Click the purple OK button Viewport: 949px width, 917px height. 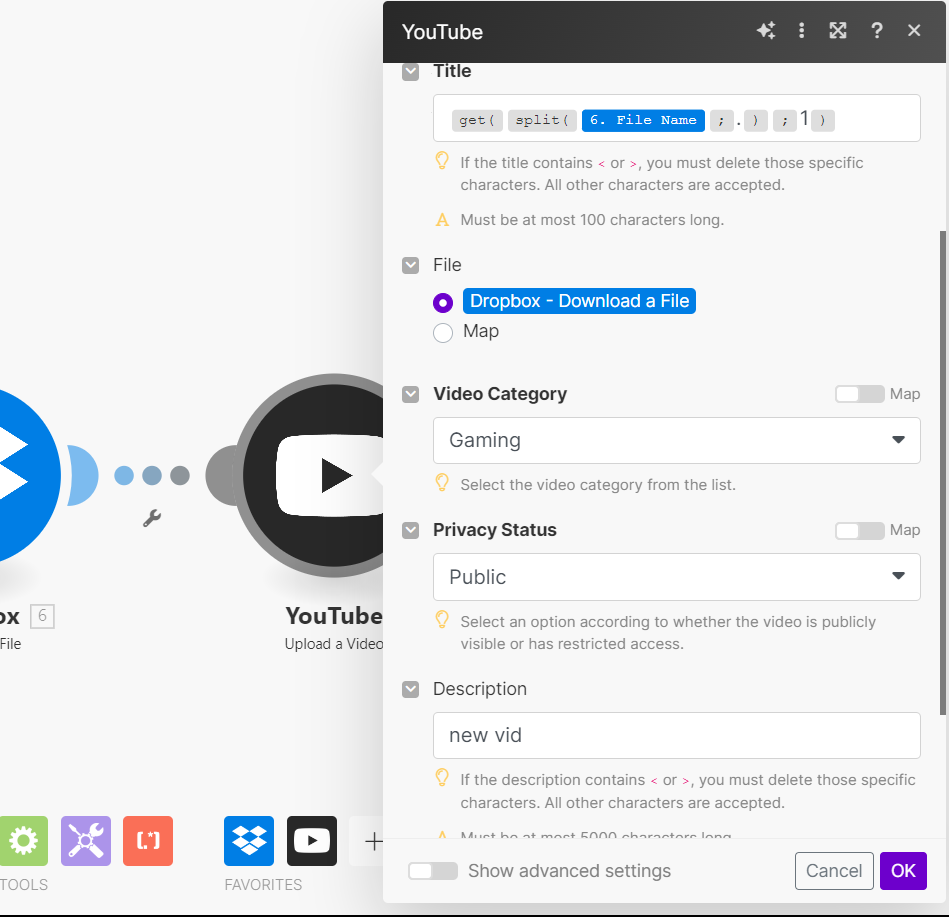coord(903,870)
